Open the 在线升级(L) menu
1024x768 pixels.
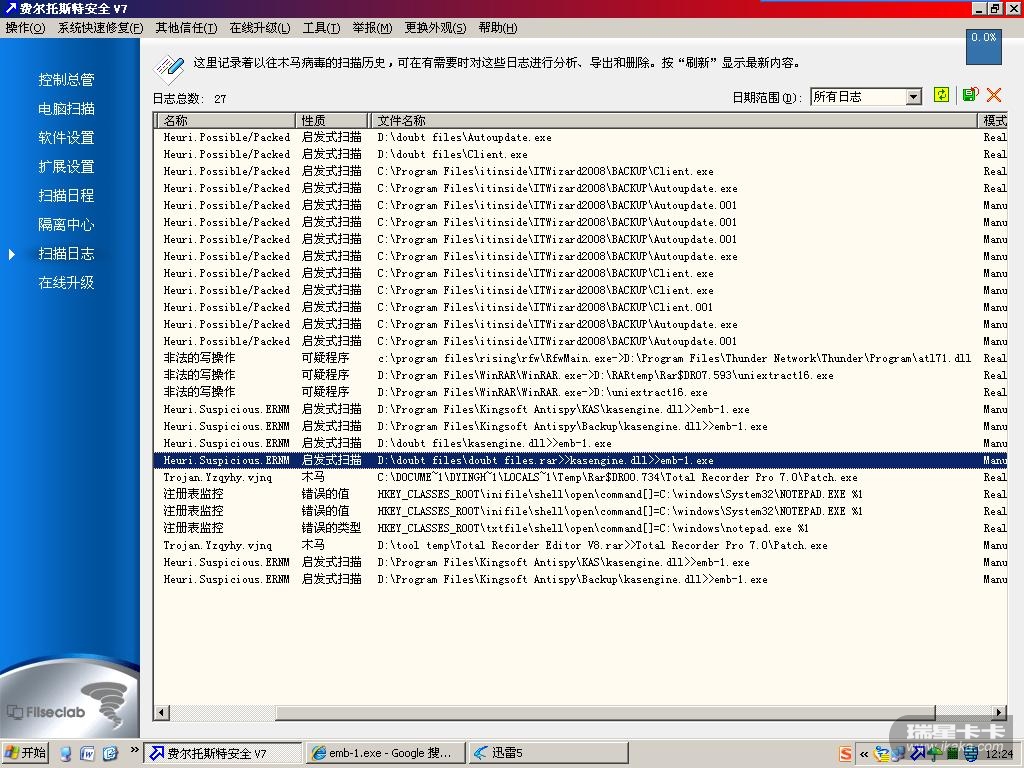pos(260,27)
